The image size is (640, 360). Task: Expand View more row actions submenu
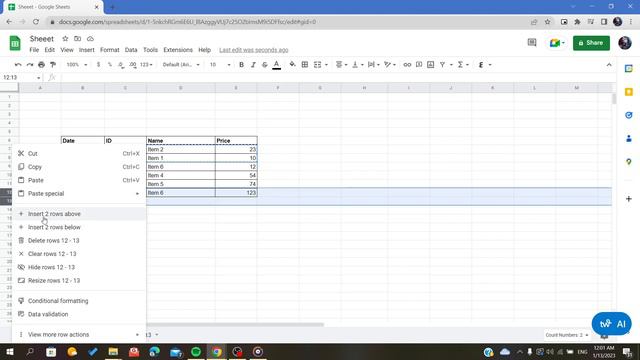79,334
